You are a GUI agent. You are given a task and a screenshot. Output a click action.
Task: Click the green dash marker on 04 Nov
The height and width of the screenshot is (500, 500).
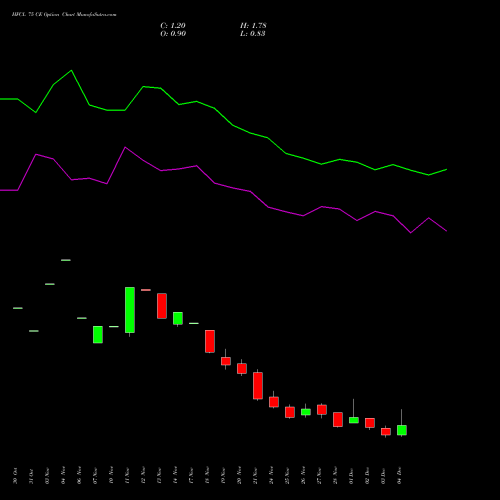point(66,260)
